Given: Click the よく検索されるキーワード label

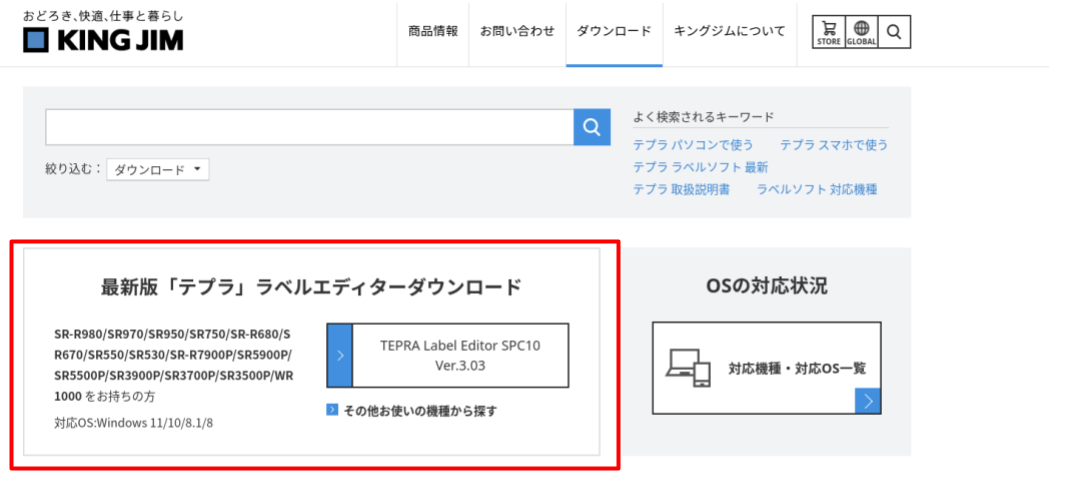Looking at the screenshot, I should pyautogui.click(x=703, y=117).
